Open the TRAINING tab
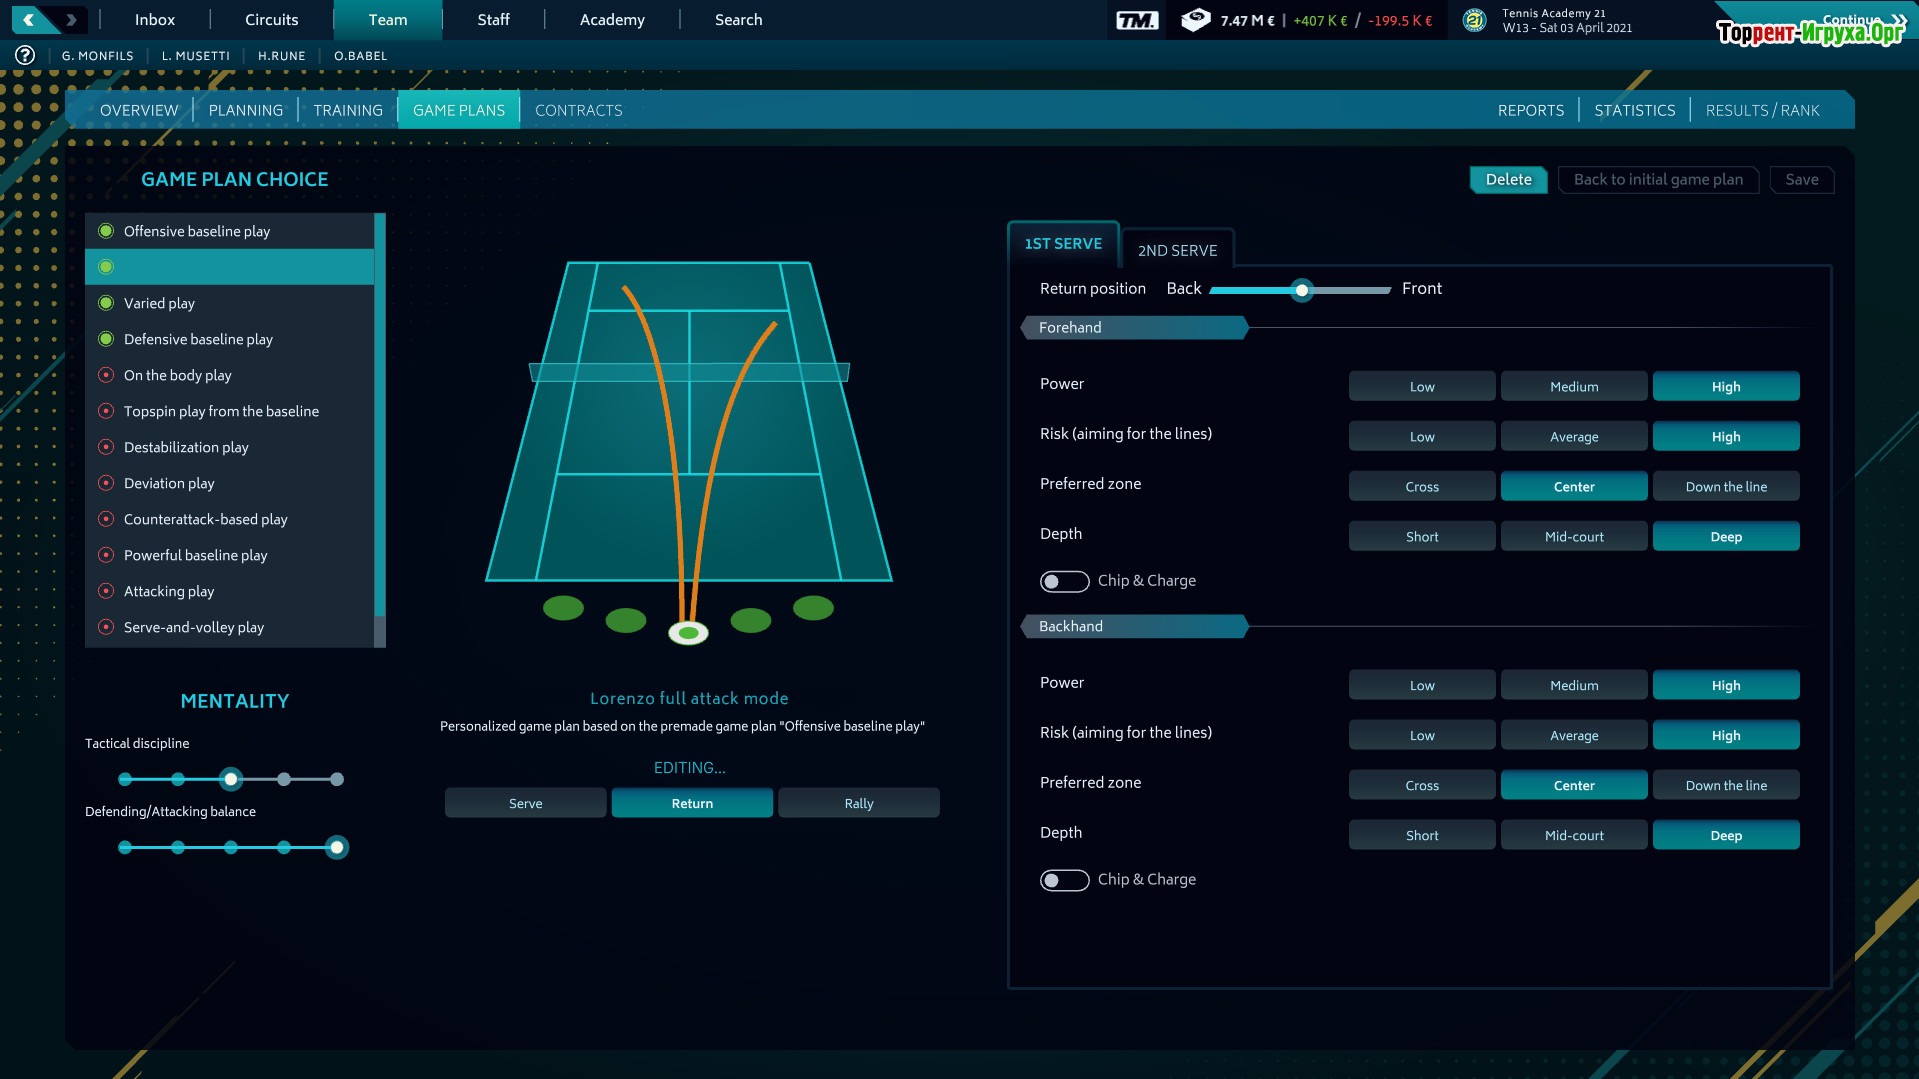 (x=347, y=110)
